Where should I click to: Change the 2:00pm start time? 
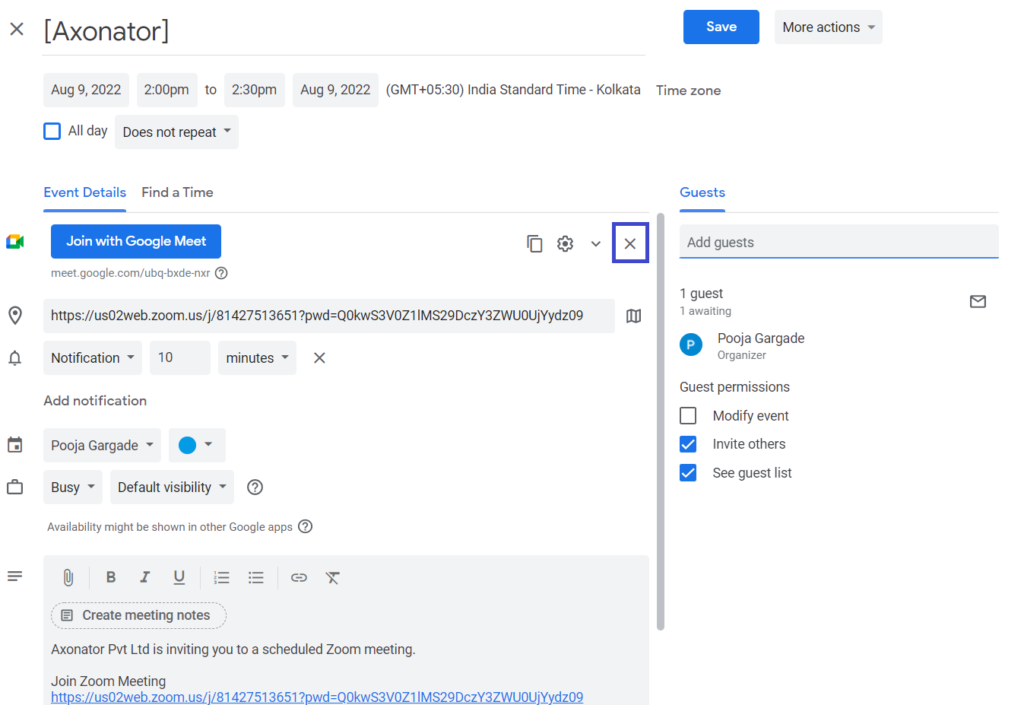click(167, 90)
